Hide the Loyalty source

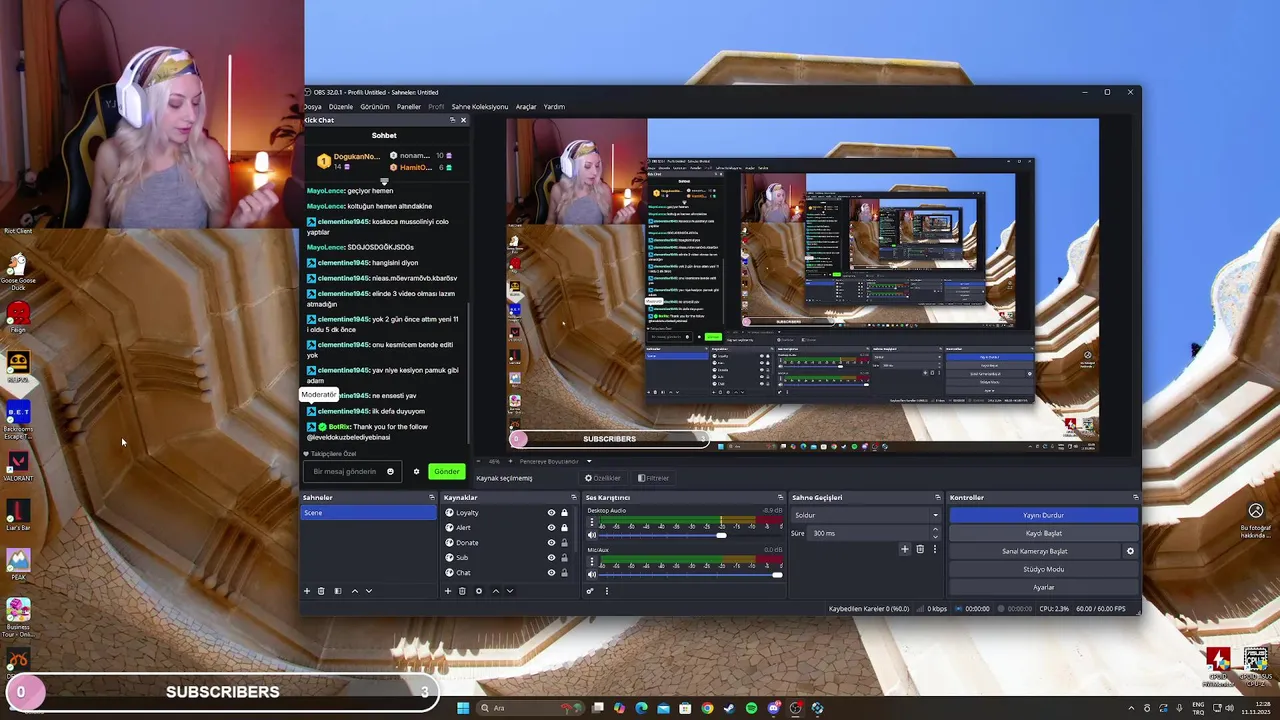[x=551, y=513]
